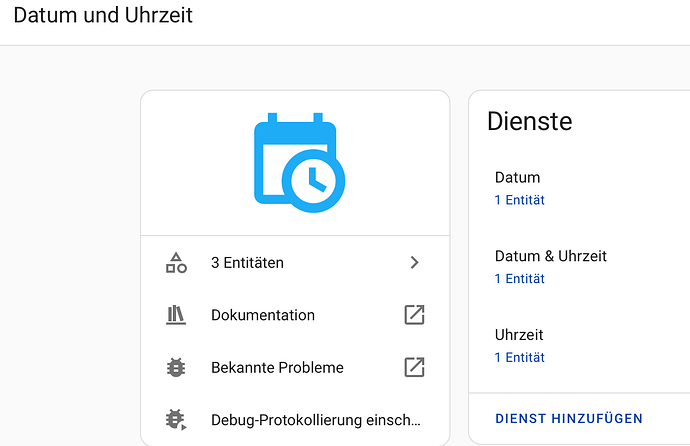Click the open-external icon in the Bekannte Probleme row
The height and width of the screenshot is (446, 690).
pyautogui.click(x=414, y=367)
